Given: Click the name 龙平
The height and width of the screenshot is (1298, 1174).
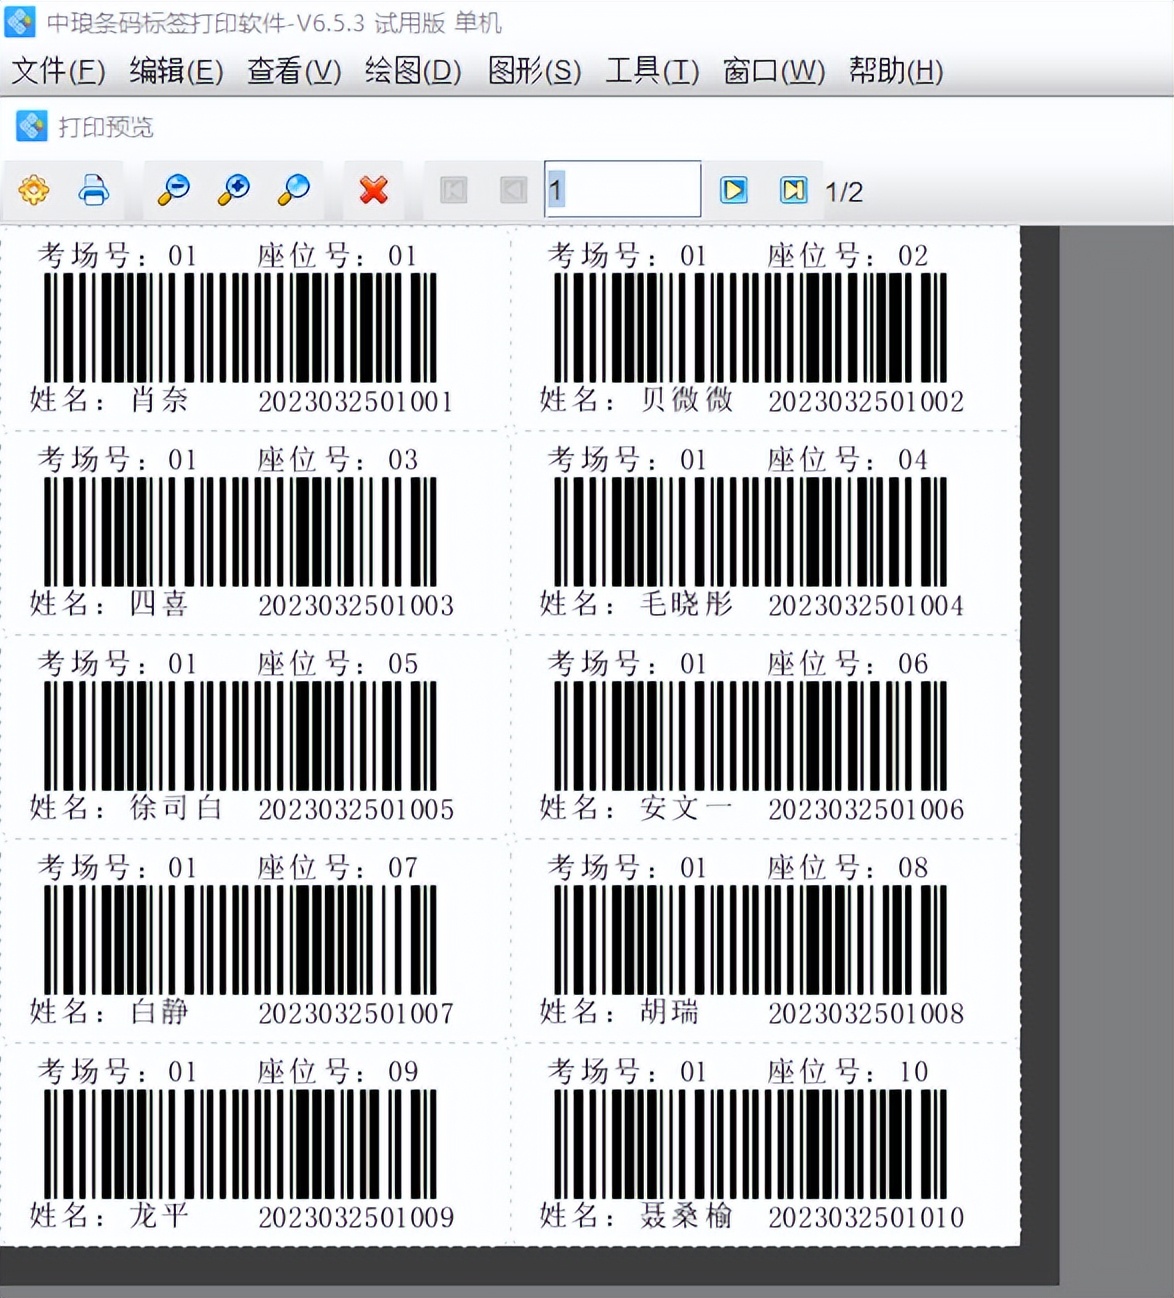Looking at the screenshot, I should click(x=159, y=1216).
